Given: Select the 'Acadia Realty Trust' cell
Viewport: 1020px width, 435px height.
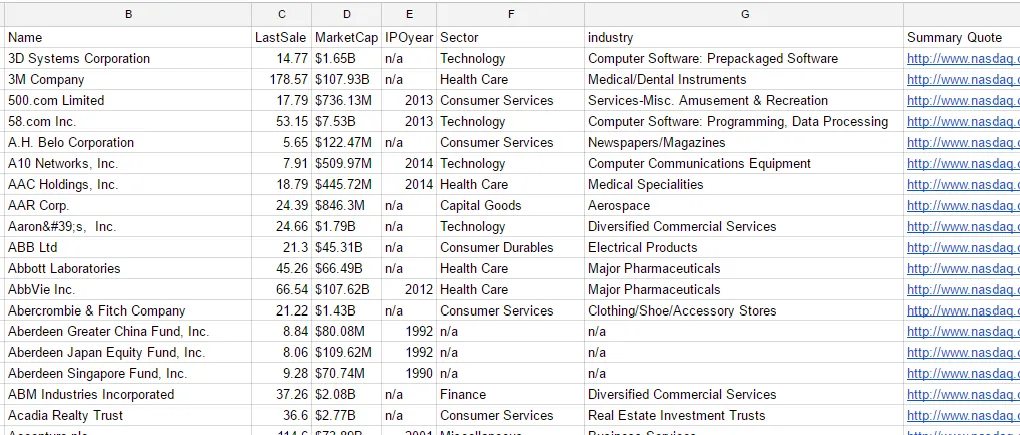Looking at the screenshot, I should pyautogui.click(x=128, y=415).
